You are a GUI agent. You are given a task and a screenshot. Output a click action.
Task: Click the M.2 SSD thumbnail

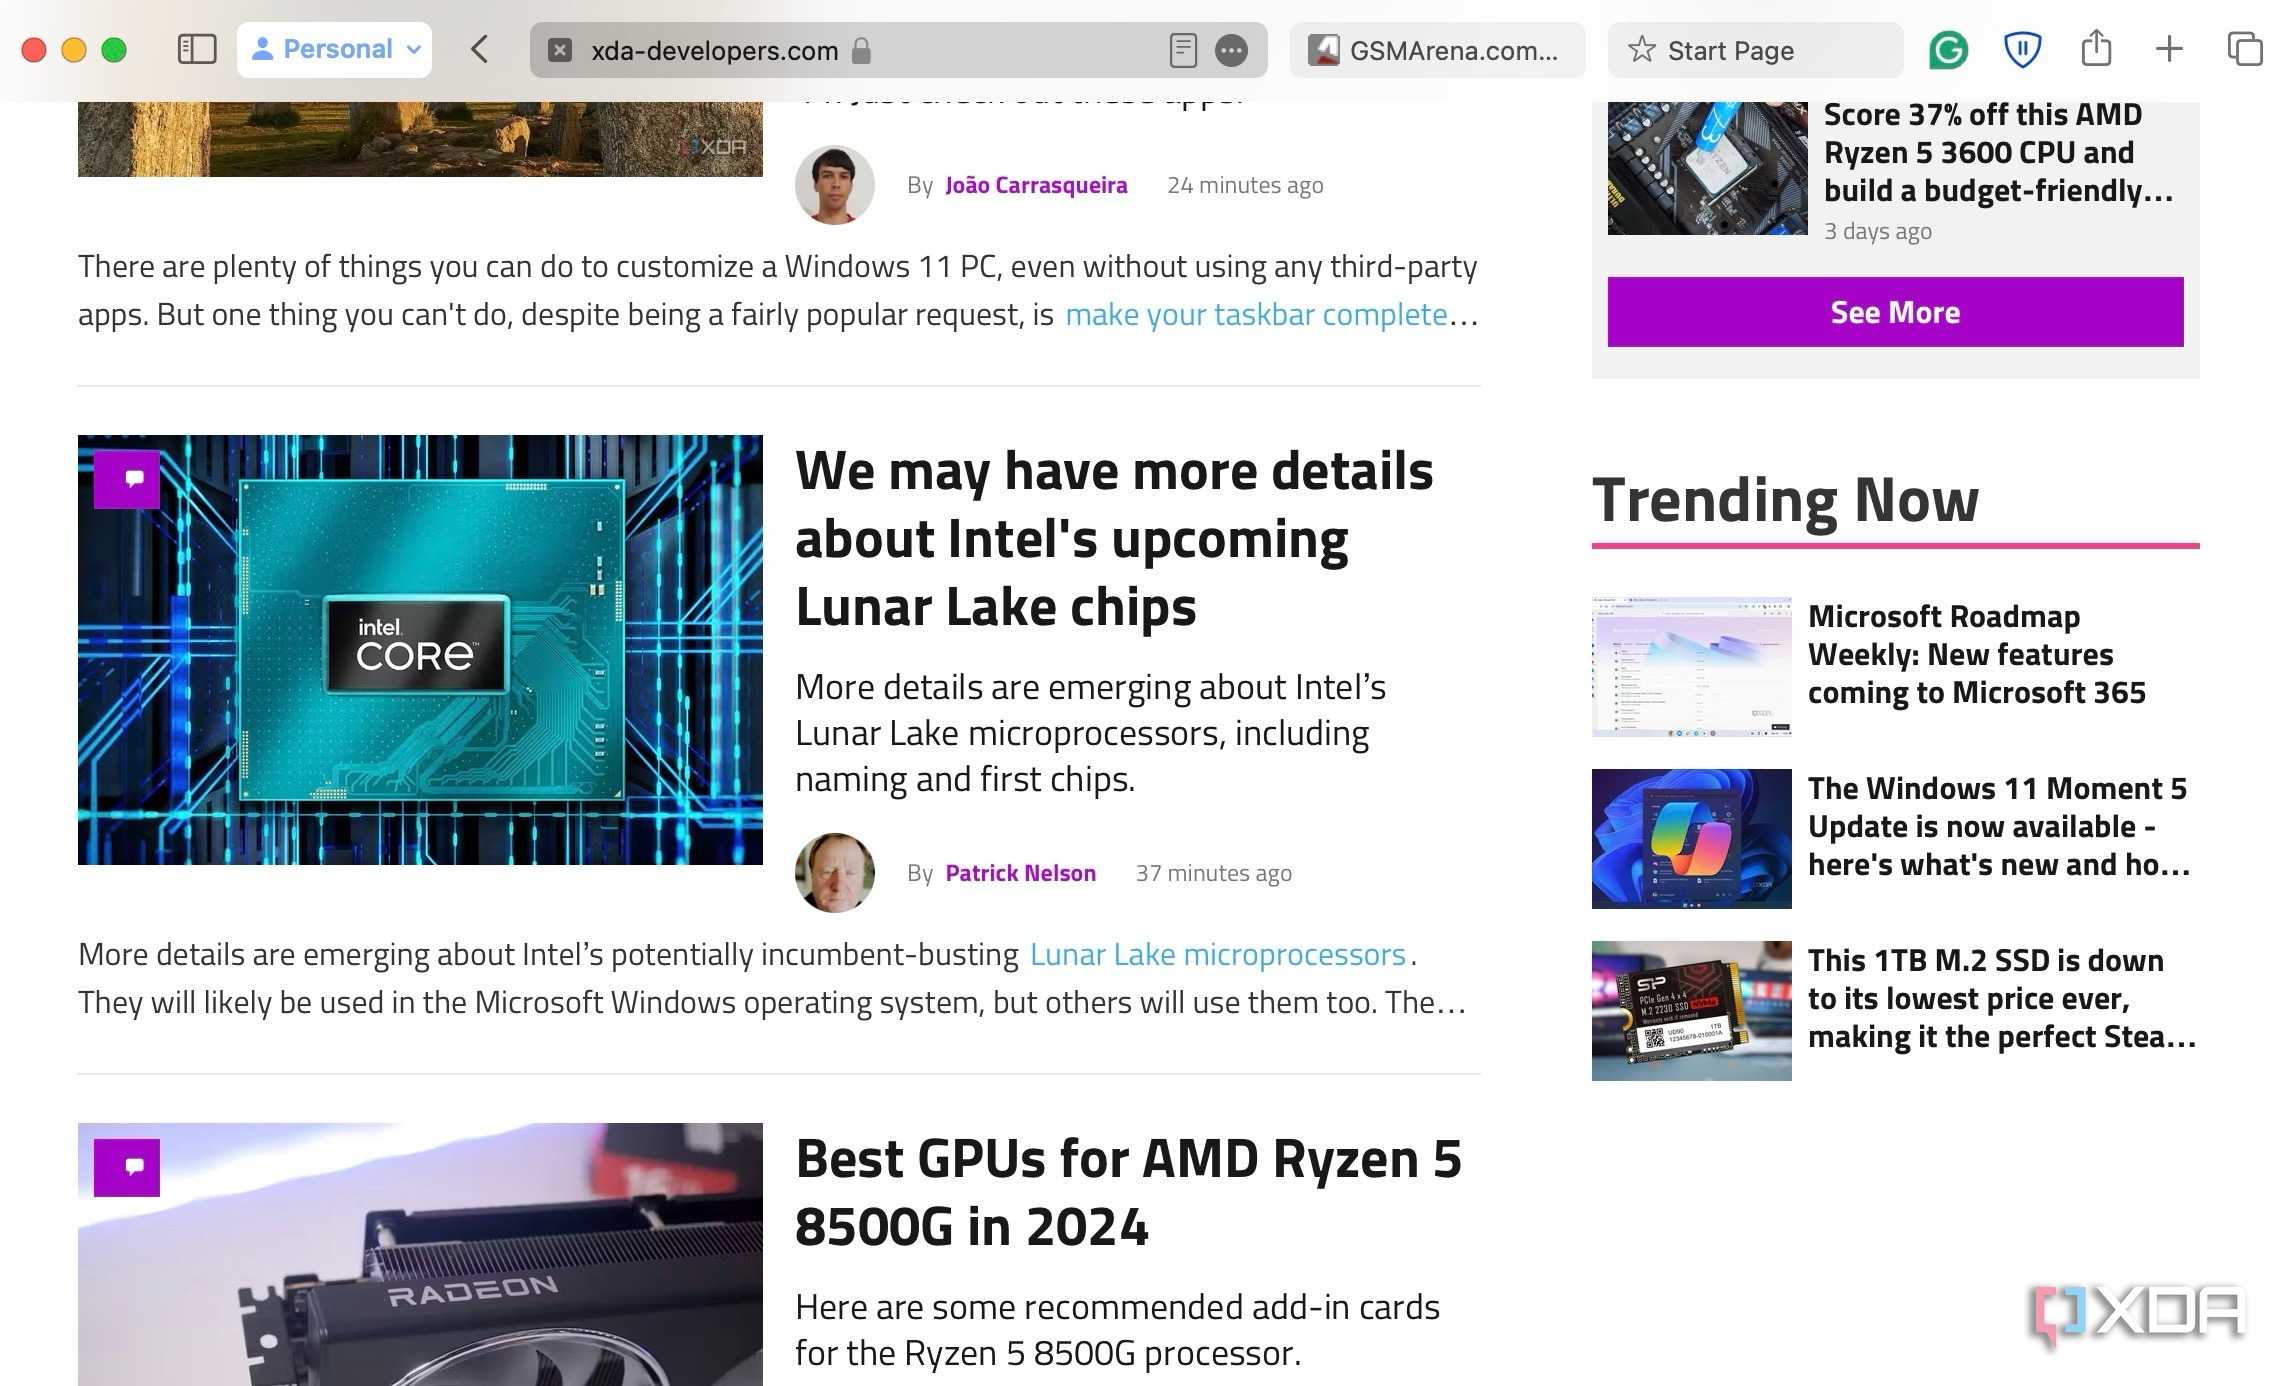point(1691,1010)
